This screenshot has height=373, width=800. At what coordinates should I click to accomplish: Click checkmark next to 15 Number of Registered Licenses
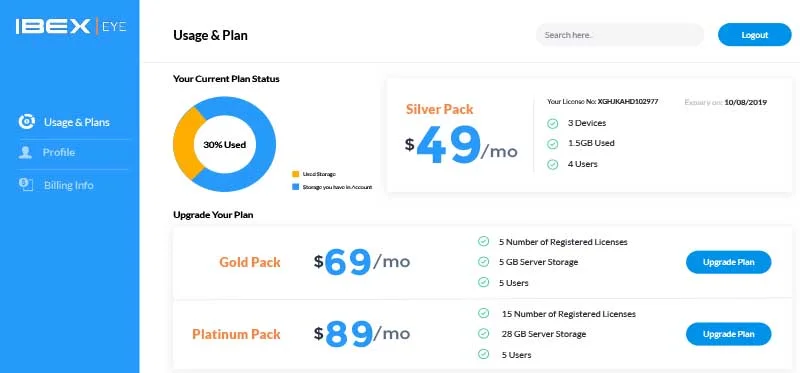coord(483,313)
